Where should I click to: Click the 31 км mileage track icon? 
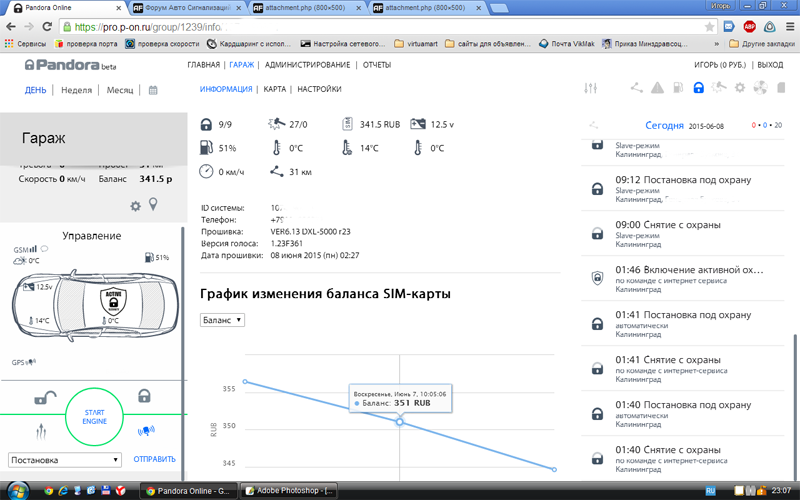pos(277,172)
